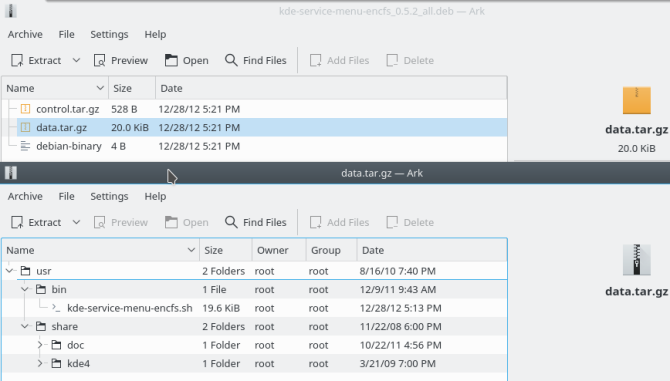Click '19.6 KiB' size cell
This screenshot has width=670, height=381.
[221, 308]
